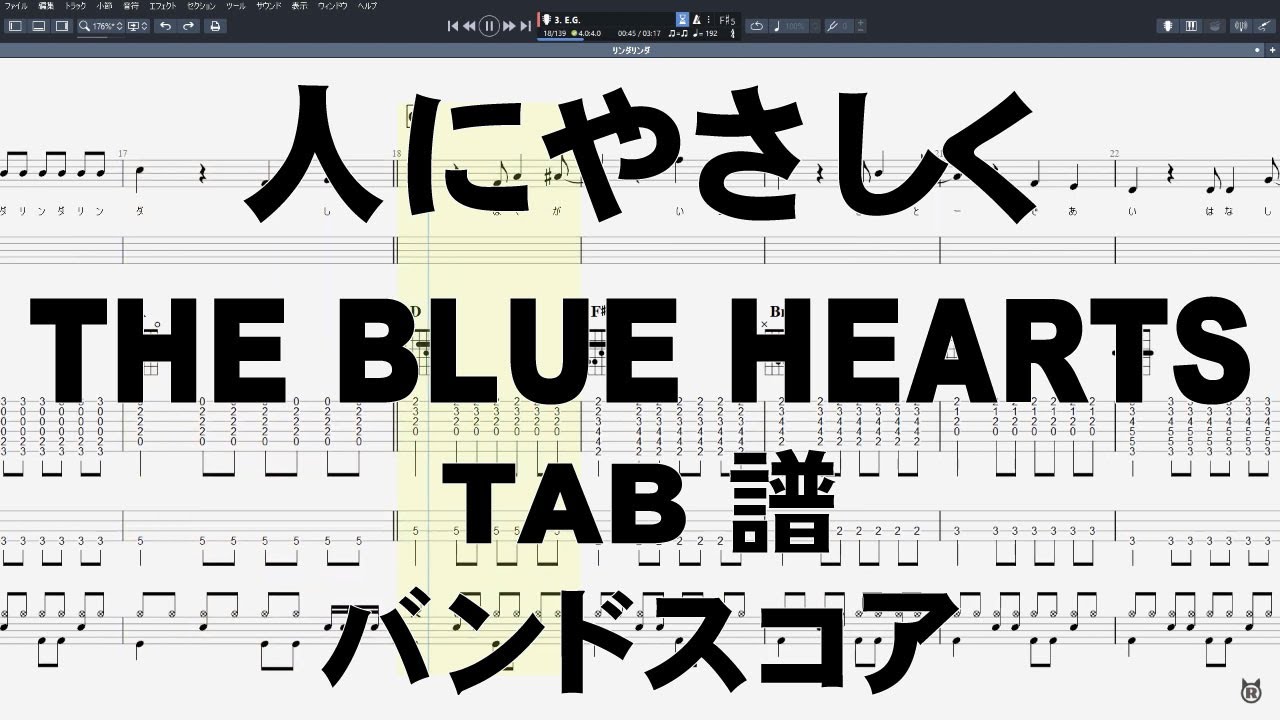This screenshot has height=720, width=1280.
Task: Open the line-in guitar input
Action: click(1264, 26)
